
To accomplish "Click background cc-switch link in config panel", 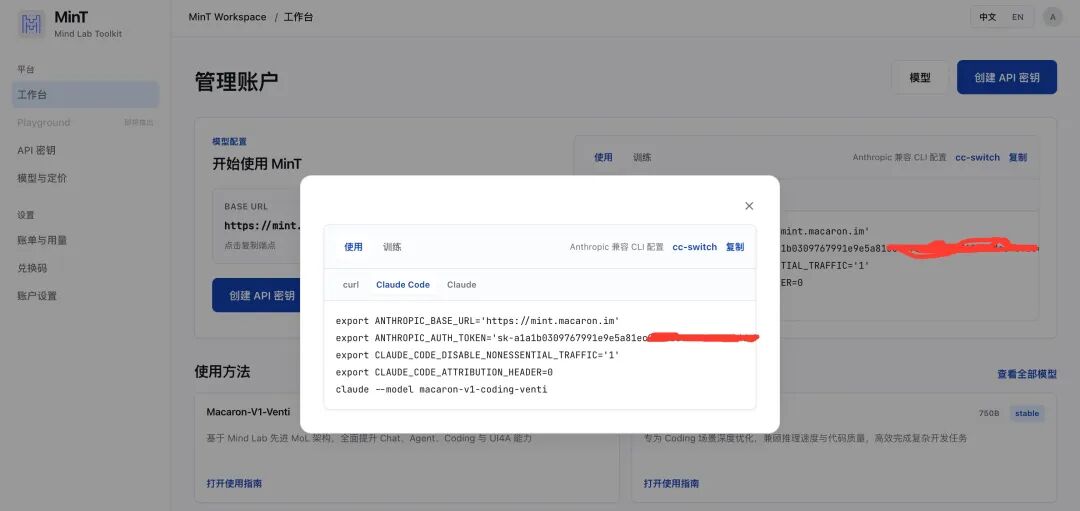I will tap(977, 157).
